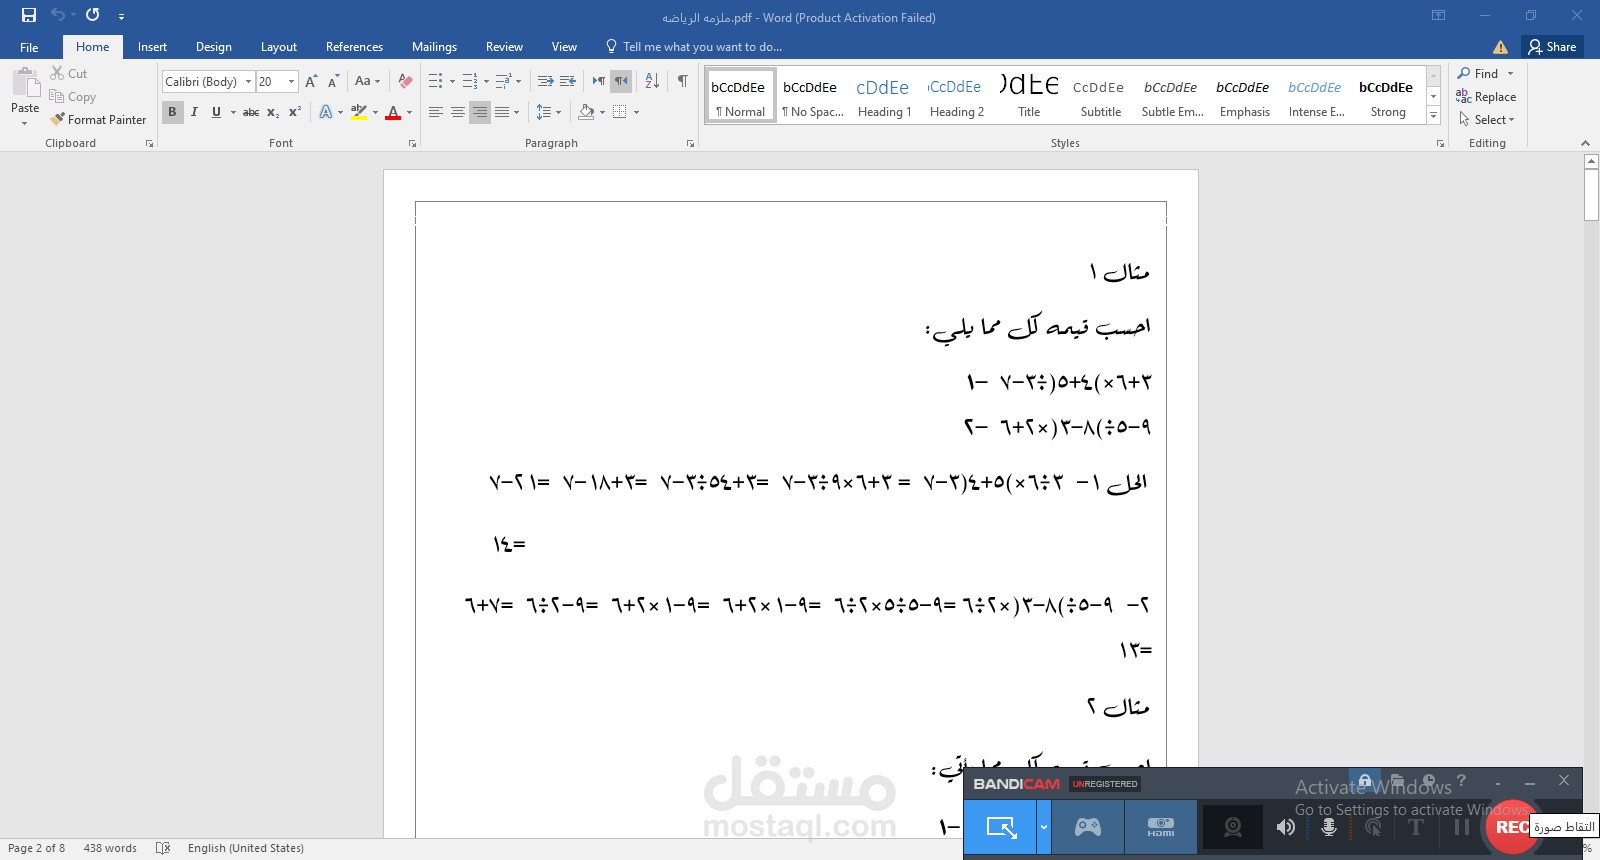This screenshot has width=1600, height=860.
Task: Open Font dialog launcher
Action: tap(412, 144)
